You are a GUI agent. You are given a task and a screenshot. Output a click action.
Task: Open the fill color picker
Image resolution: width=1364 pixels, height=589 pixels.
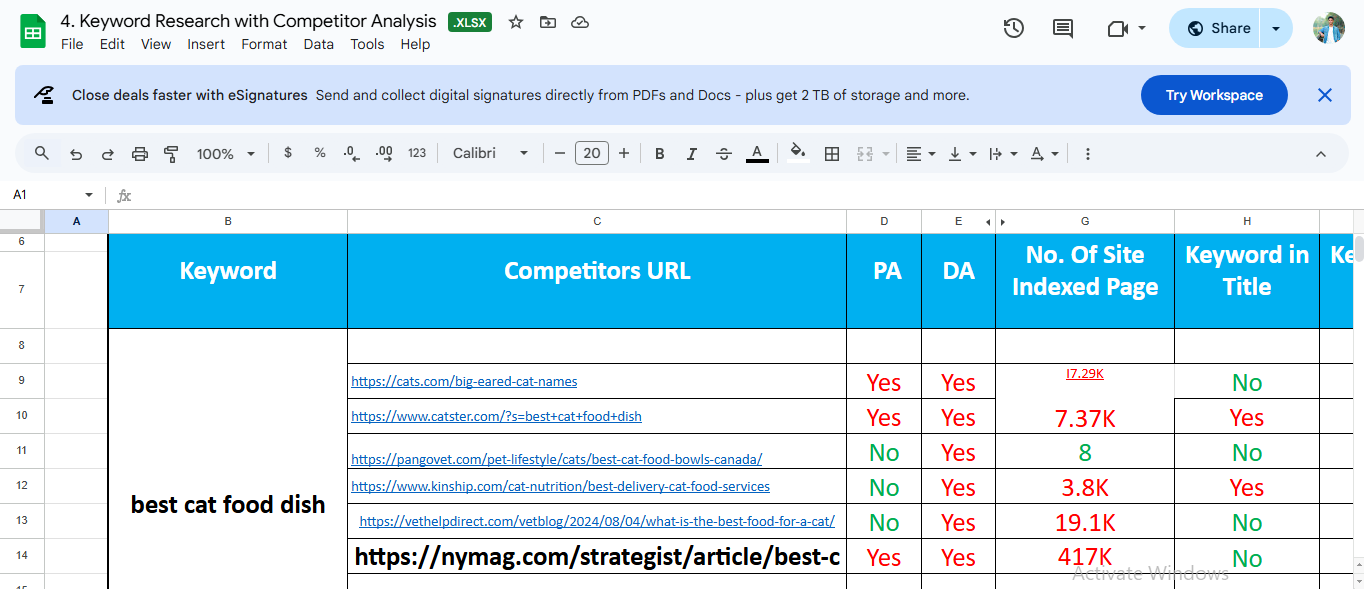click(x=797, y=153)
